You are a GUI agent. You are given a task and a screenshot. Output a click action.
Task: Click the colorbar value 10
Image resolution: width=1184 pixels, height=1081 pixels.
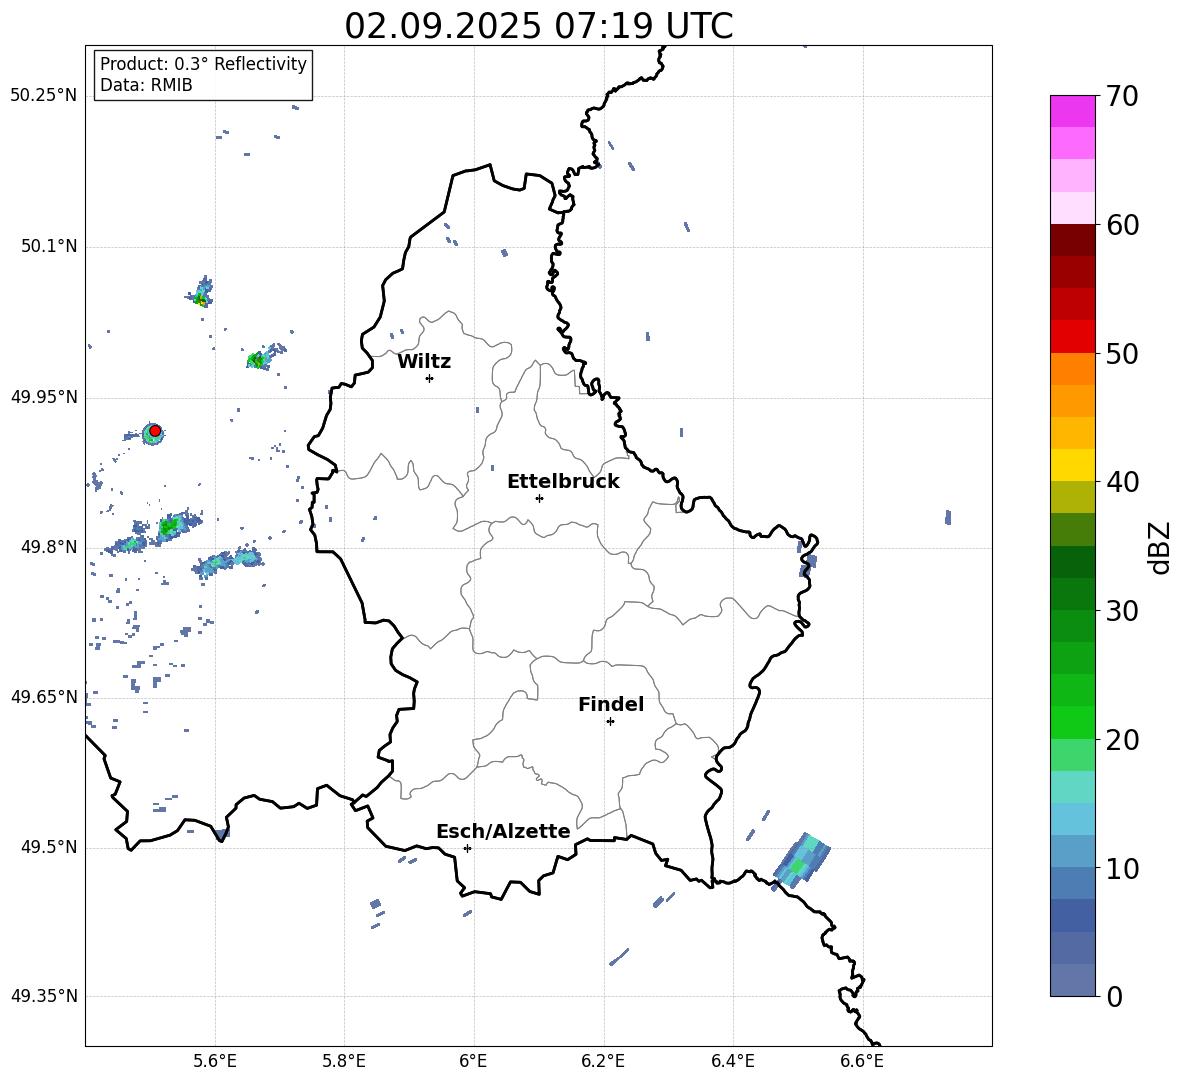[1122, 868]
